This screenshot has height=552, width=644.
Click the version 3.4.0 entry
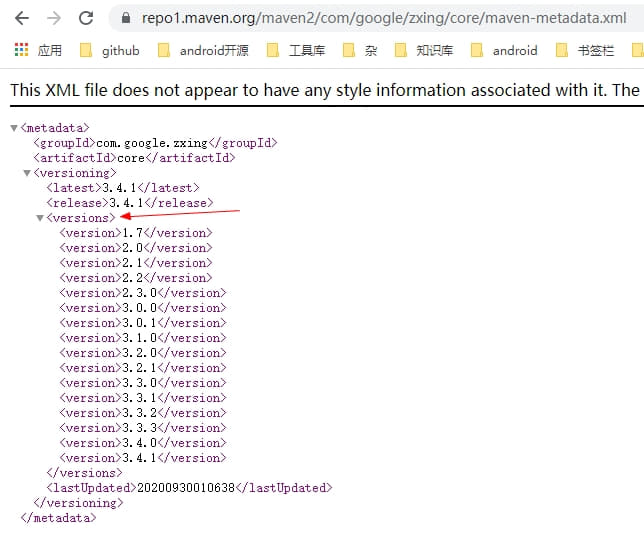(143, 443)
